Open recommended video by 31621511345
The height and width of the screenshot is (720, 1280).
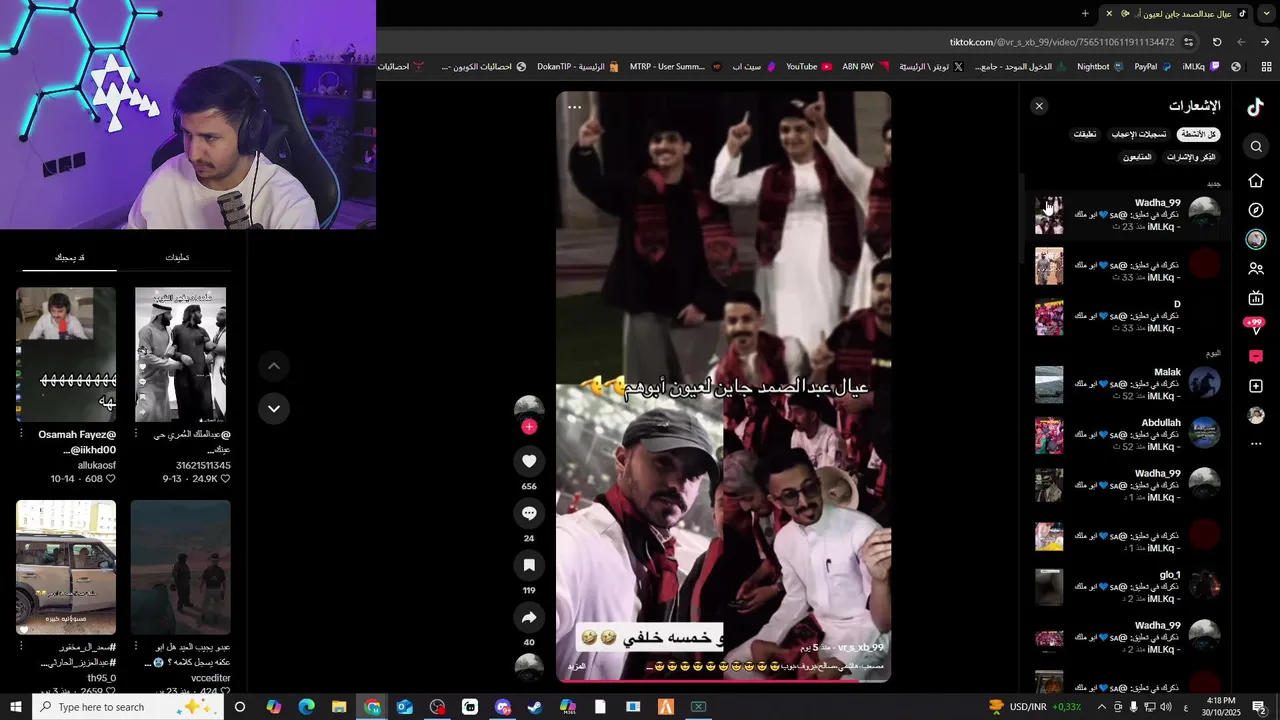coord(180,355)
